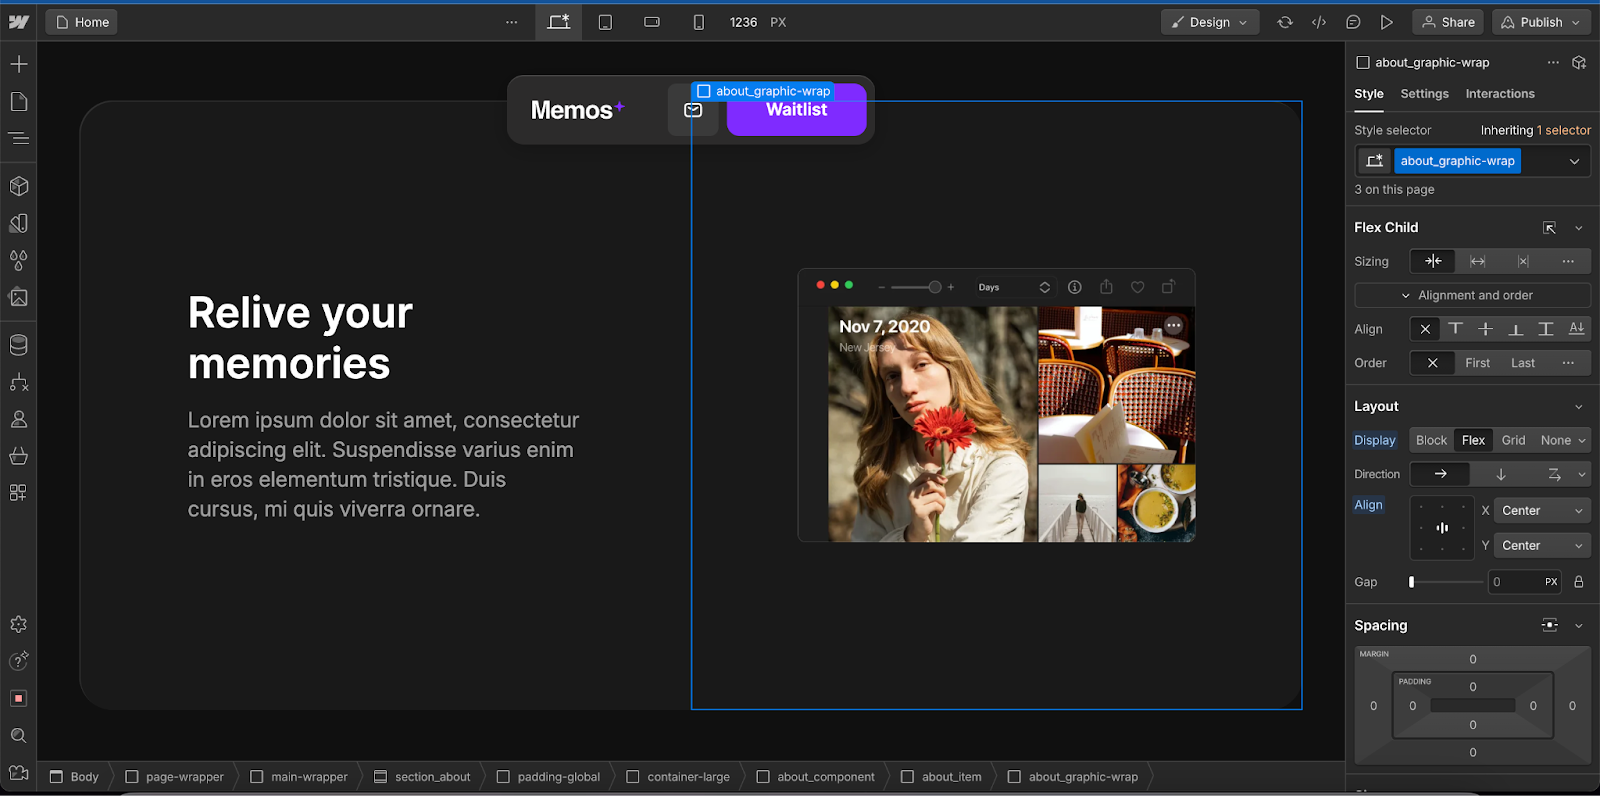Screen dimensions: 1600x796
Task: Click the Gap slider handle
Action: 1411,582
